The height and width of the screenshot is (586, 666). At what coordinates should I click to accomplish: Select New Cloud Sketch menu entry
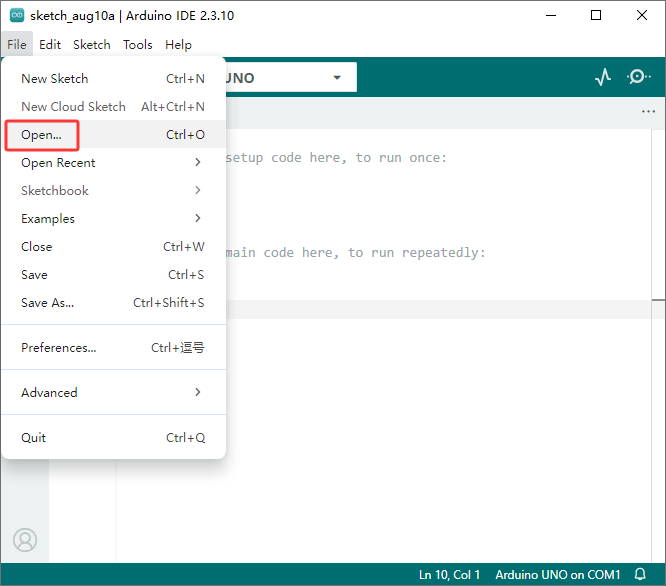point(113,106)
